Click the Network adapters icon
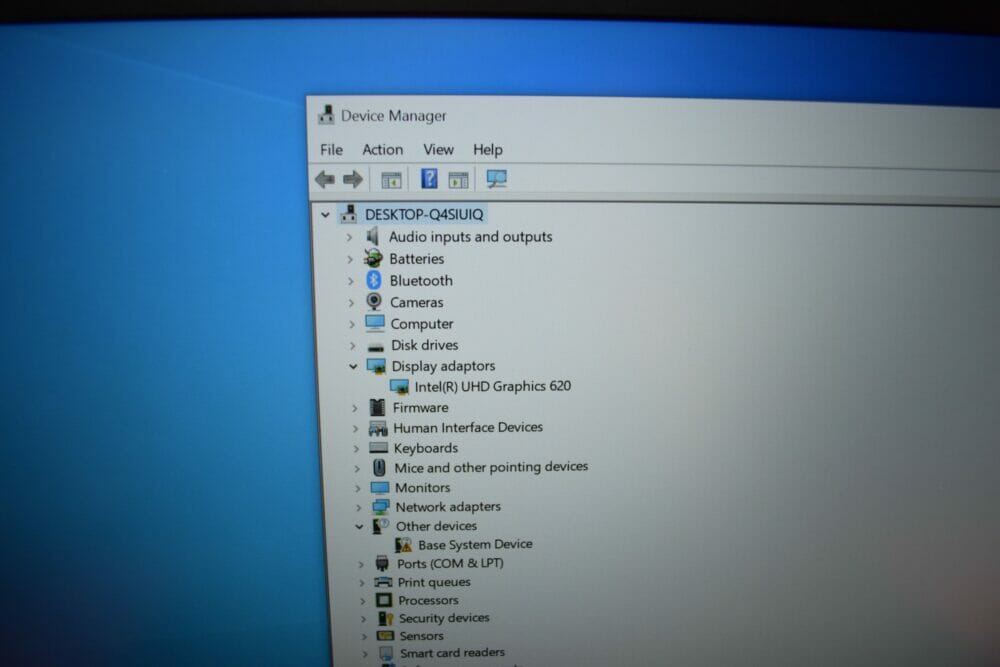1000x667 pixels. 381,507
